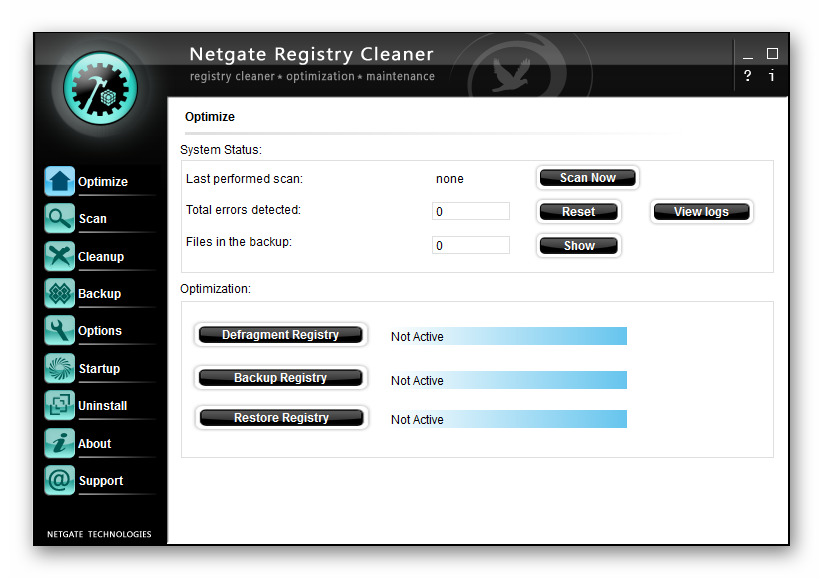This screenshot has height=578, width=822.
Task: Click Restore Registry button
Action: (x=281, y=418)
